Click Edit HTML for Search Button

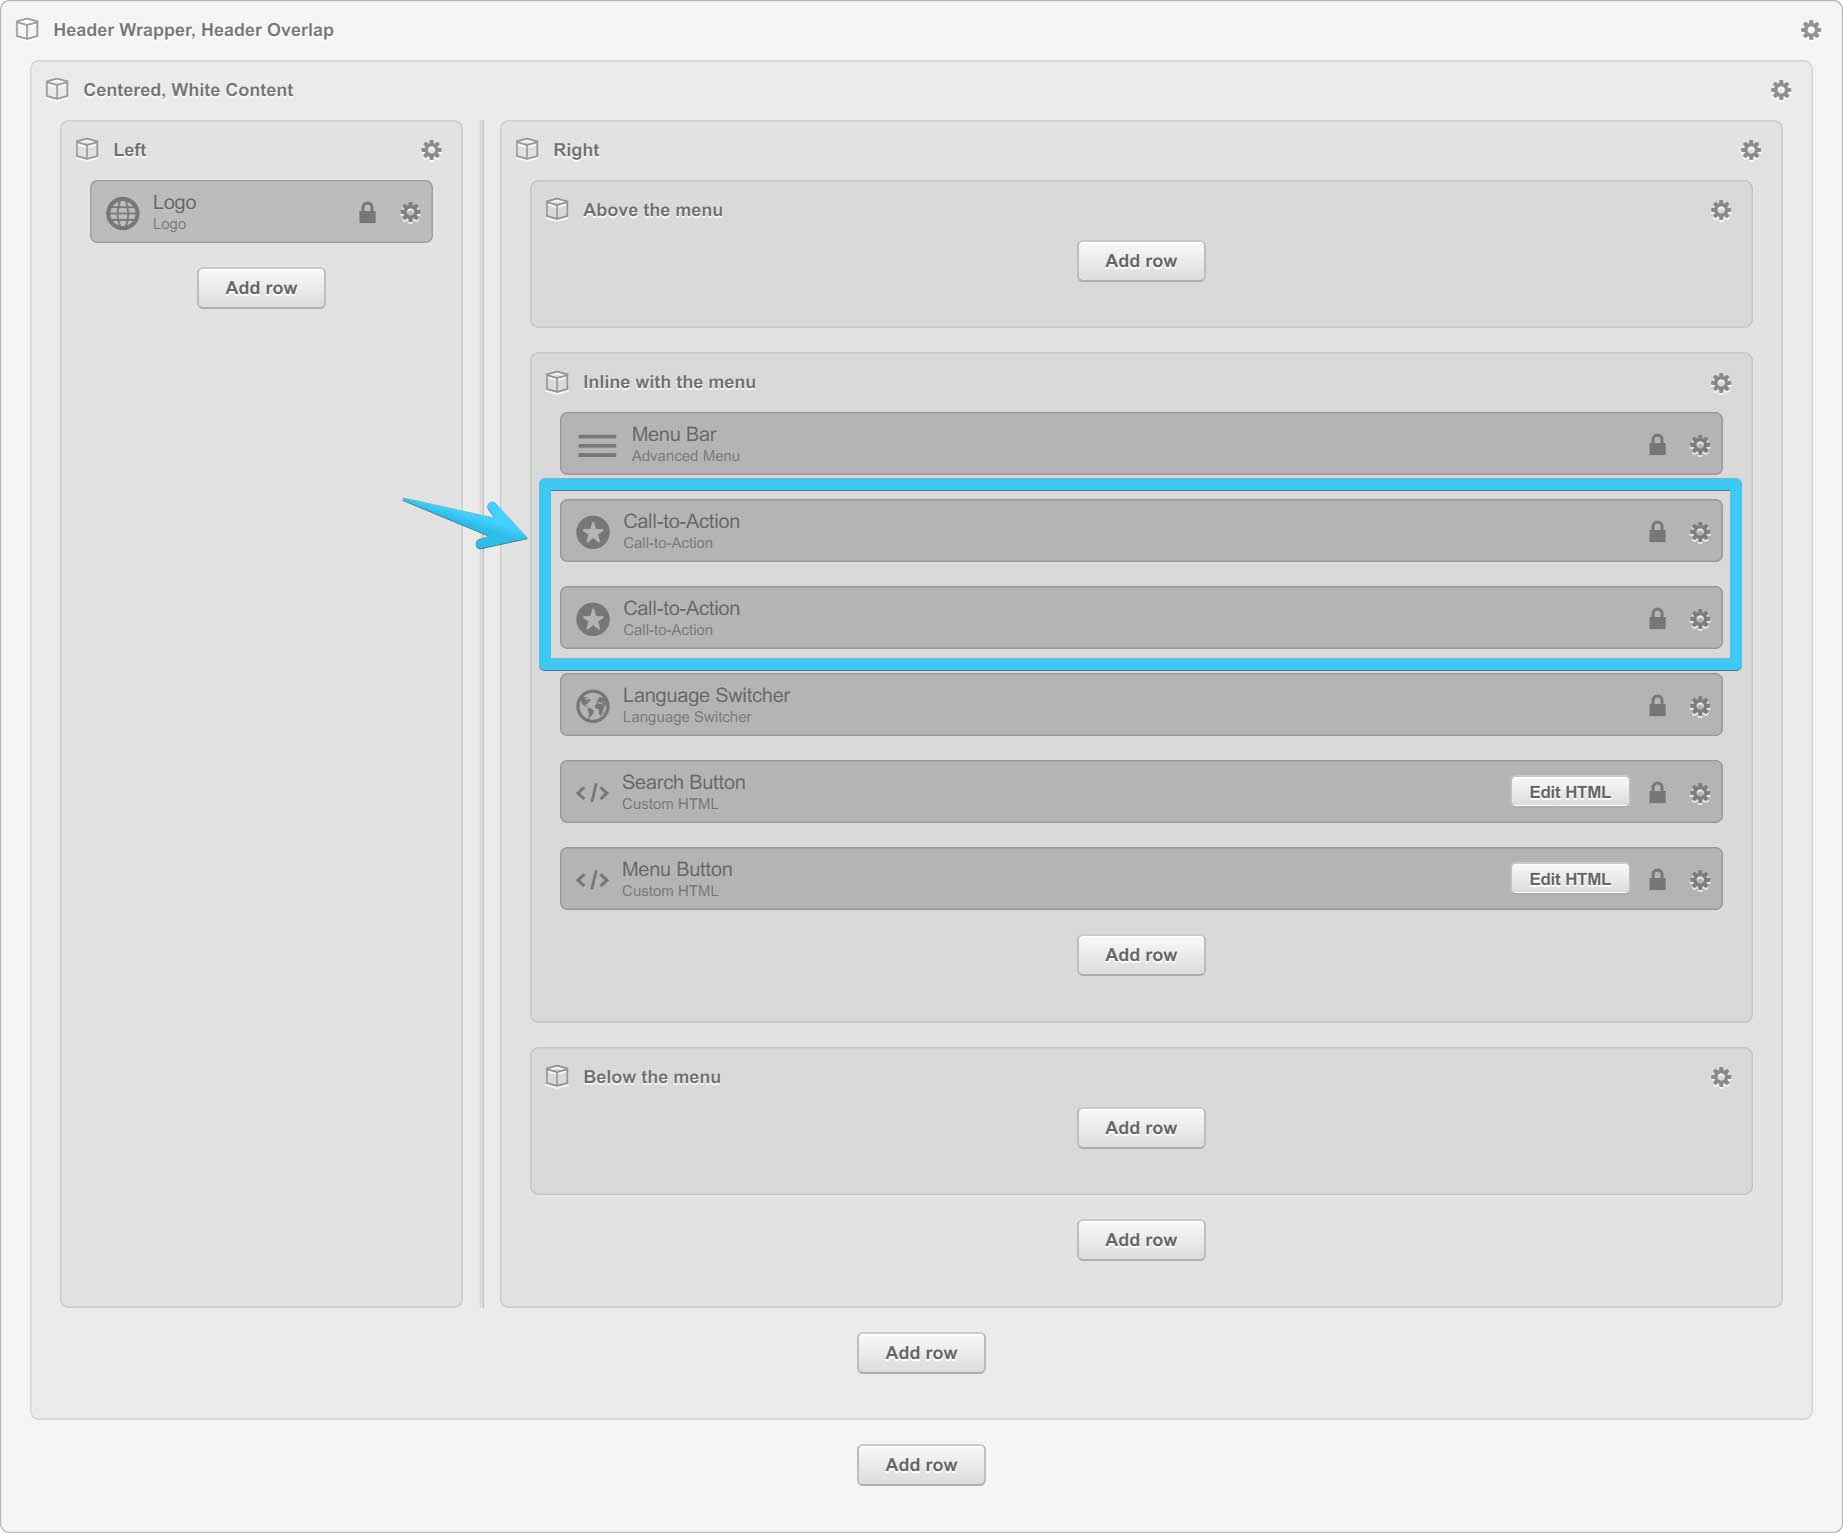[1569, 792]
